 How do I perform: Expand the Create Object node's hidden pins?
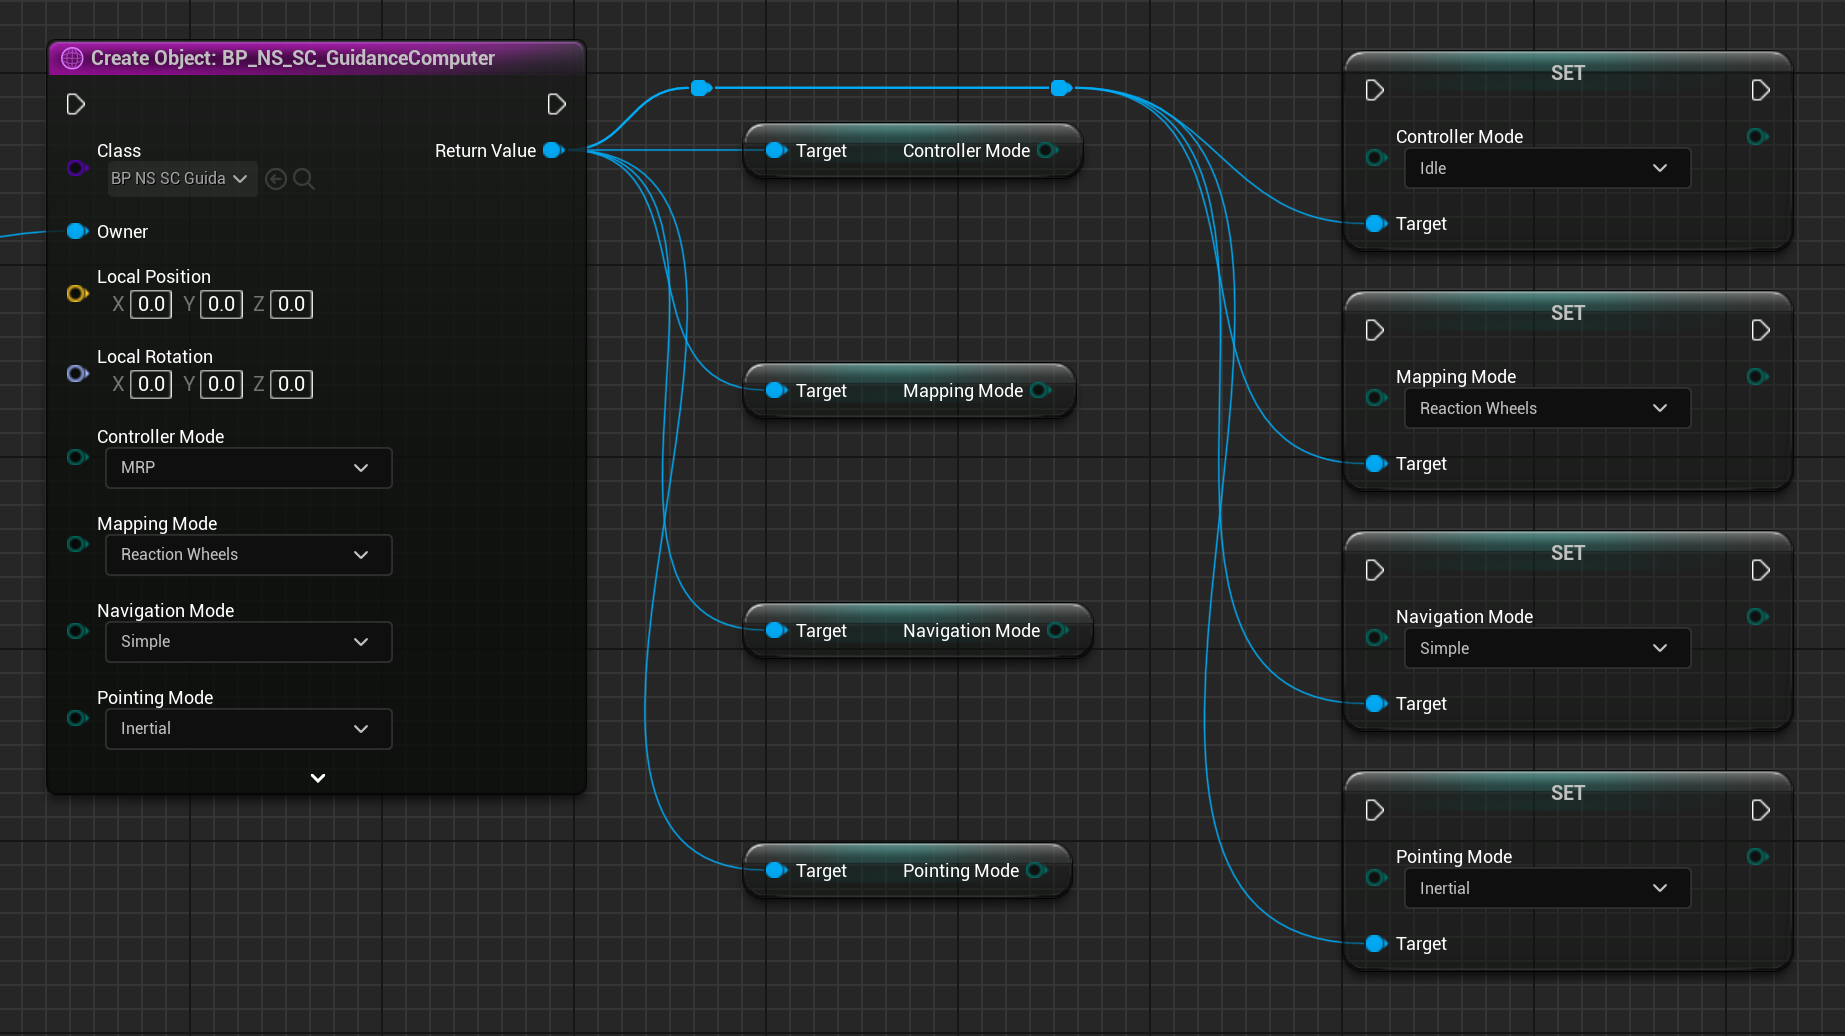click(318, 777)
